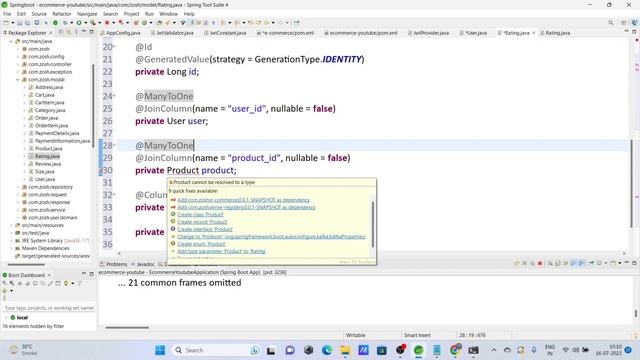Collapse the code fold at line 32
The image size is (640, 360).
(115, 194)
